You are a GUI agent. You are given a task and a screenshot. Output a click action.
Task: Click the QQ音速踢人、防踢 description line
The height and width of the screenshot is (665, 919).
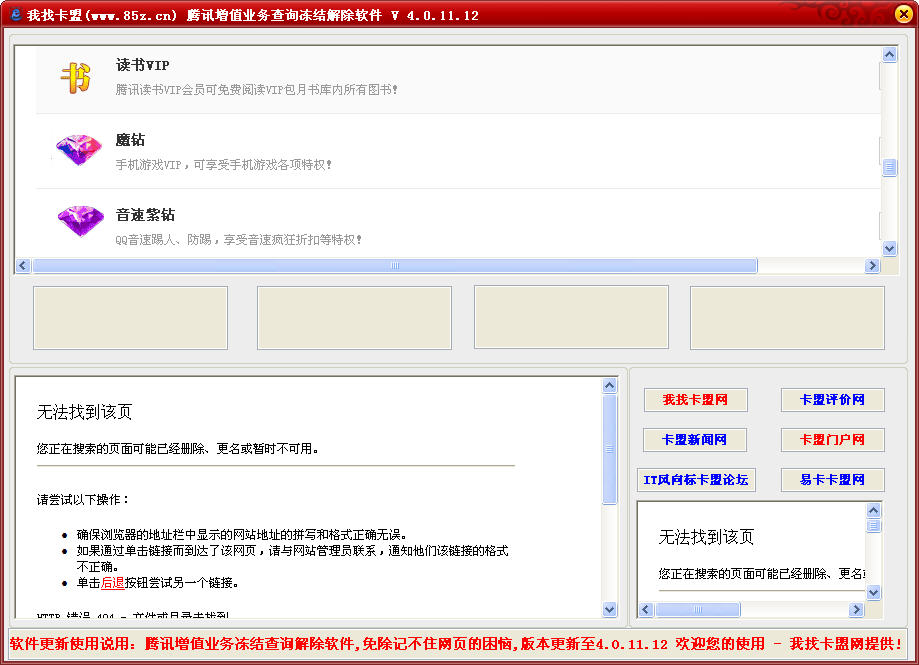238,240
